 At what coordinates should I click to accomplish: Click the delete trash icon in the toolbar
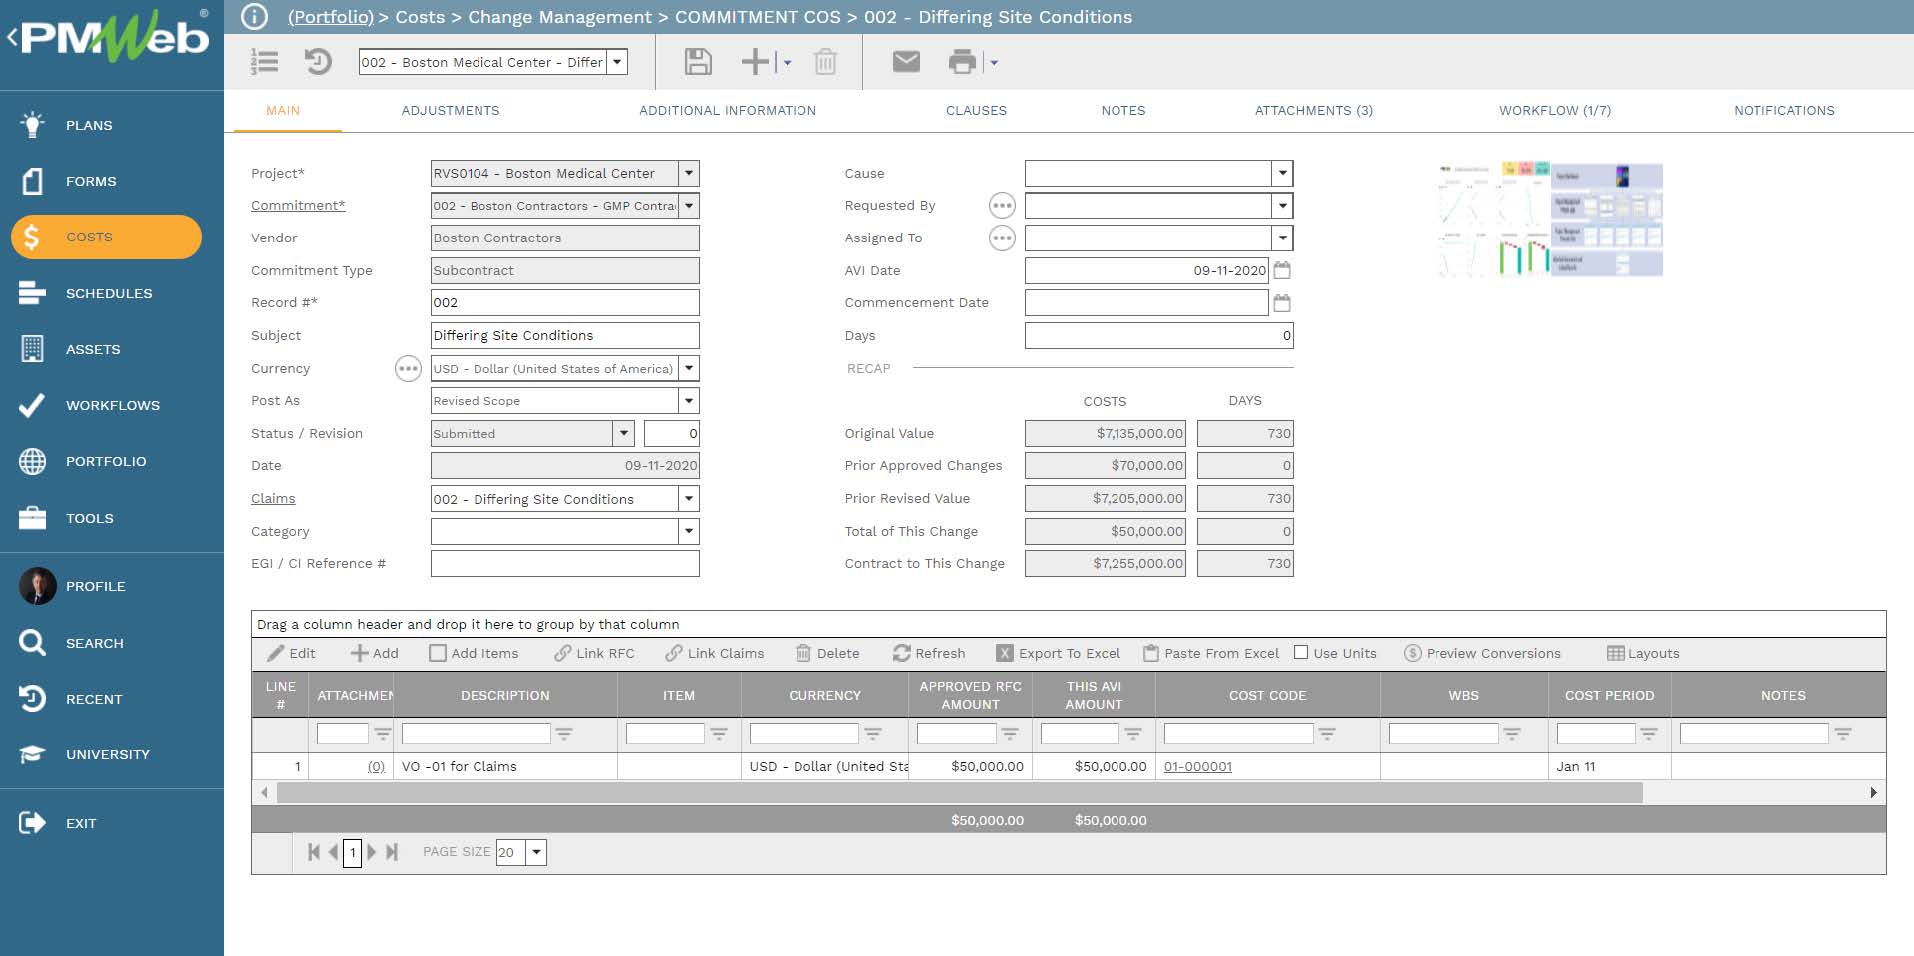coord(825,62)
